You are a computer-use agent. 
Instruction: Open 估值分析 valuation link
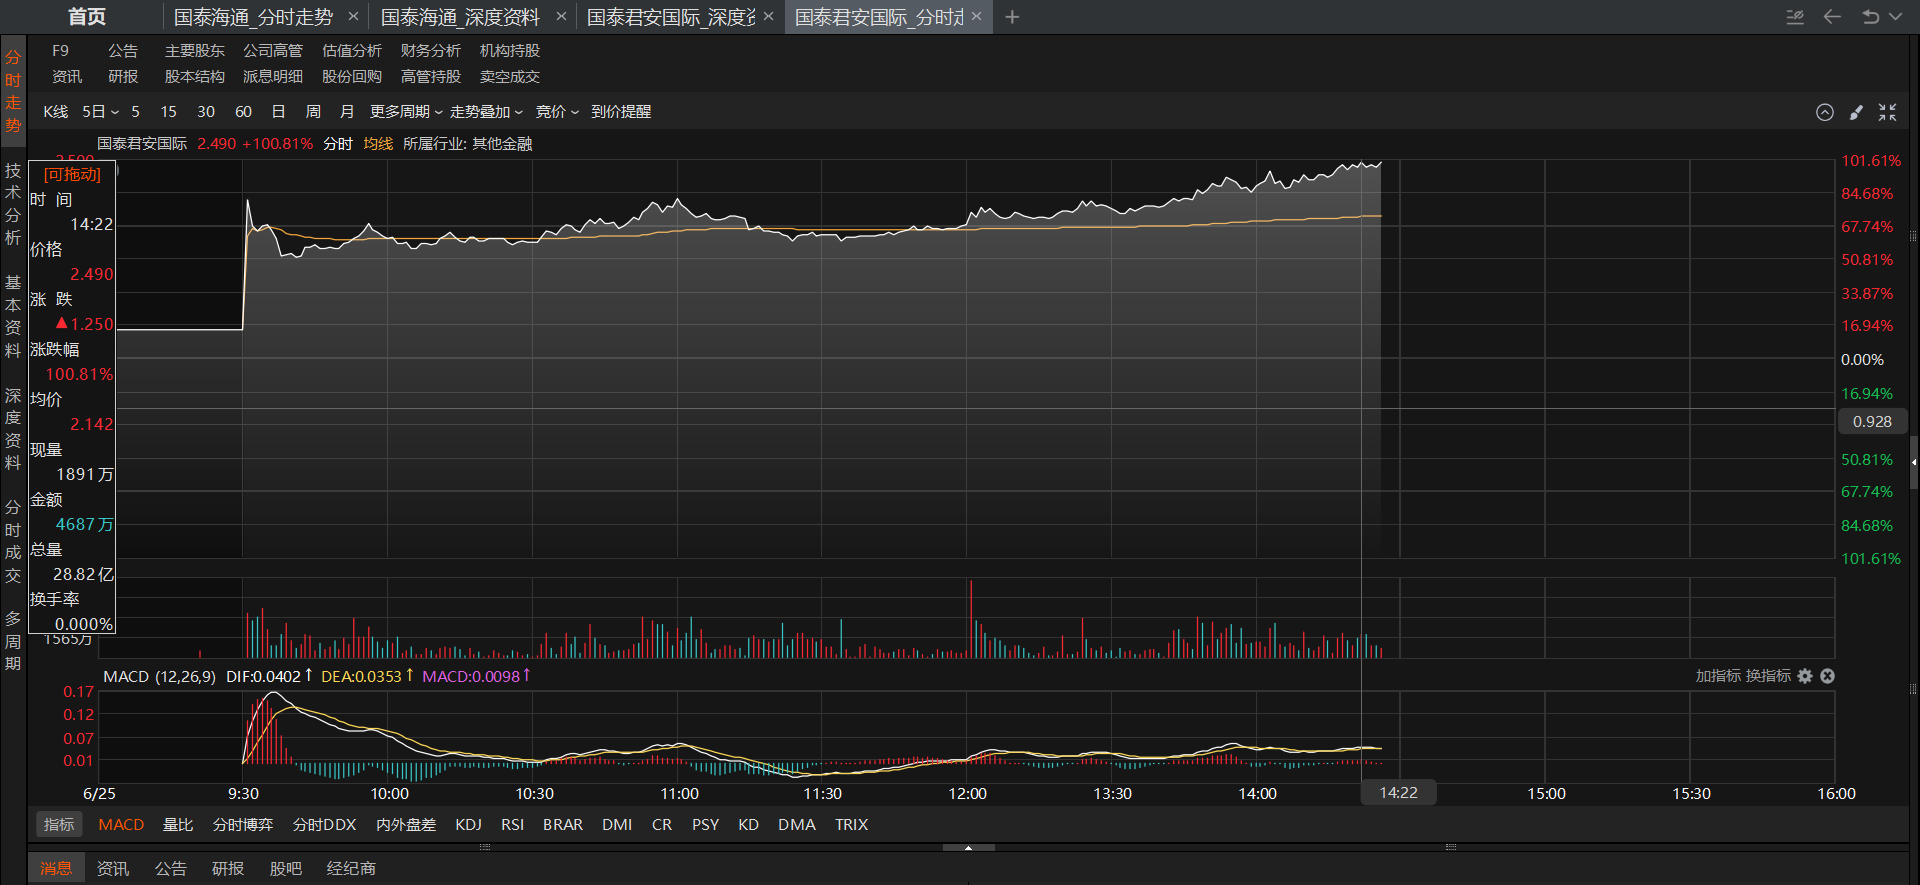(x=352, y=51)
